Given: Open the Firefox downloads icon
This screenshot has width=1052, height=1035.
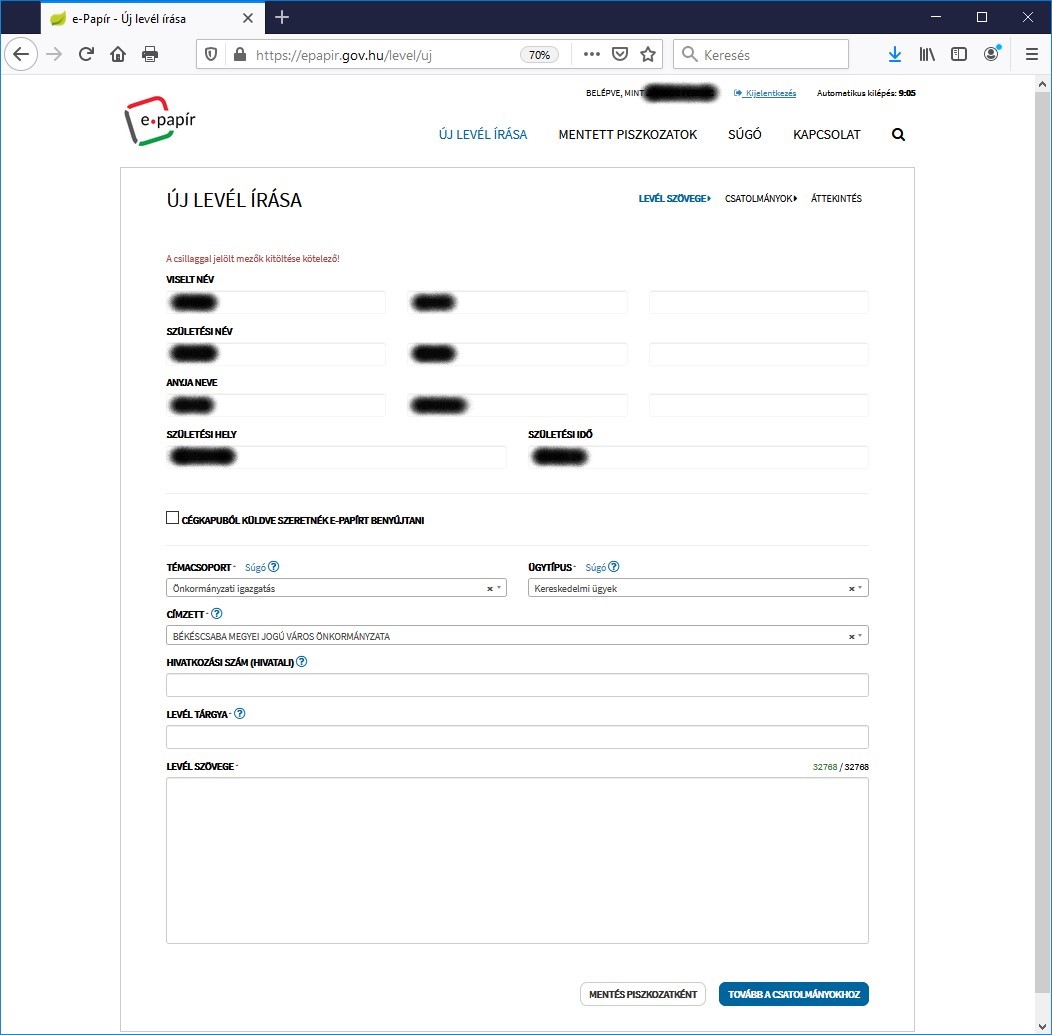Looking at the screenshot, I should tap(895, 54).
